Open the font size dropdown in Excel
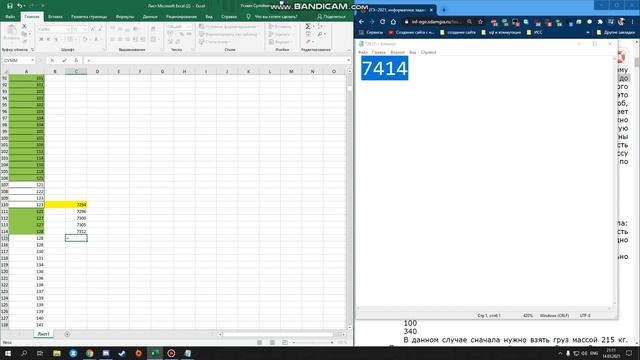640x360 pixels. (x=85, y=29)
